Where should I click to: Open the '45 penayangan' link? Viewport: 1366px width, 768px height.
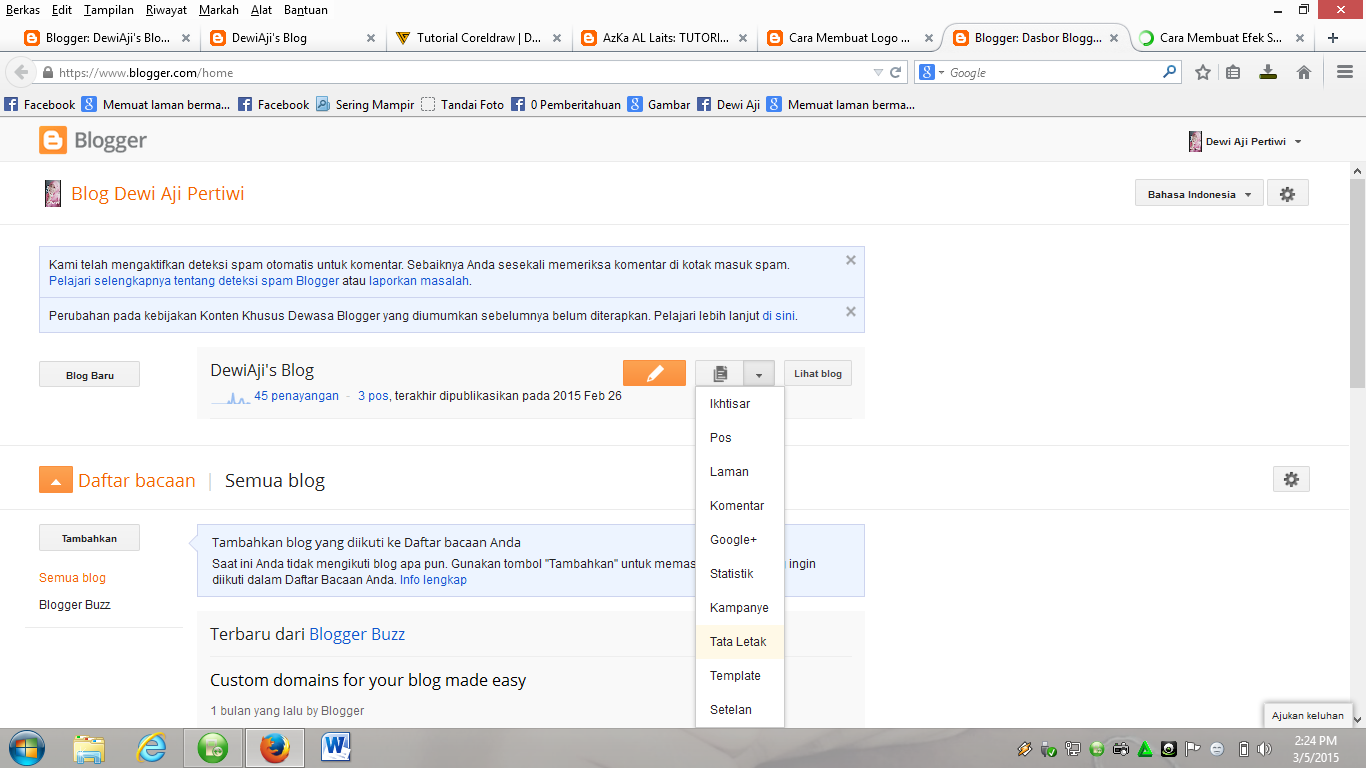296,396
